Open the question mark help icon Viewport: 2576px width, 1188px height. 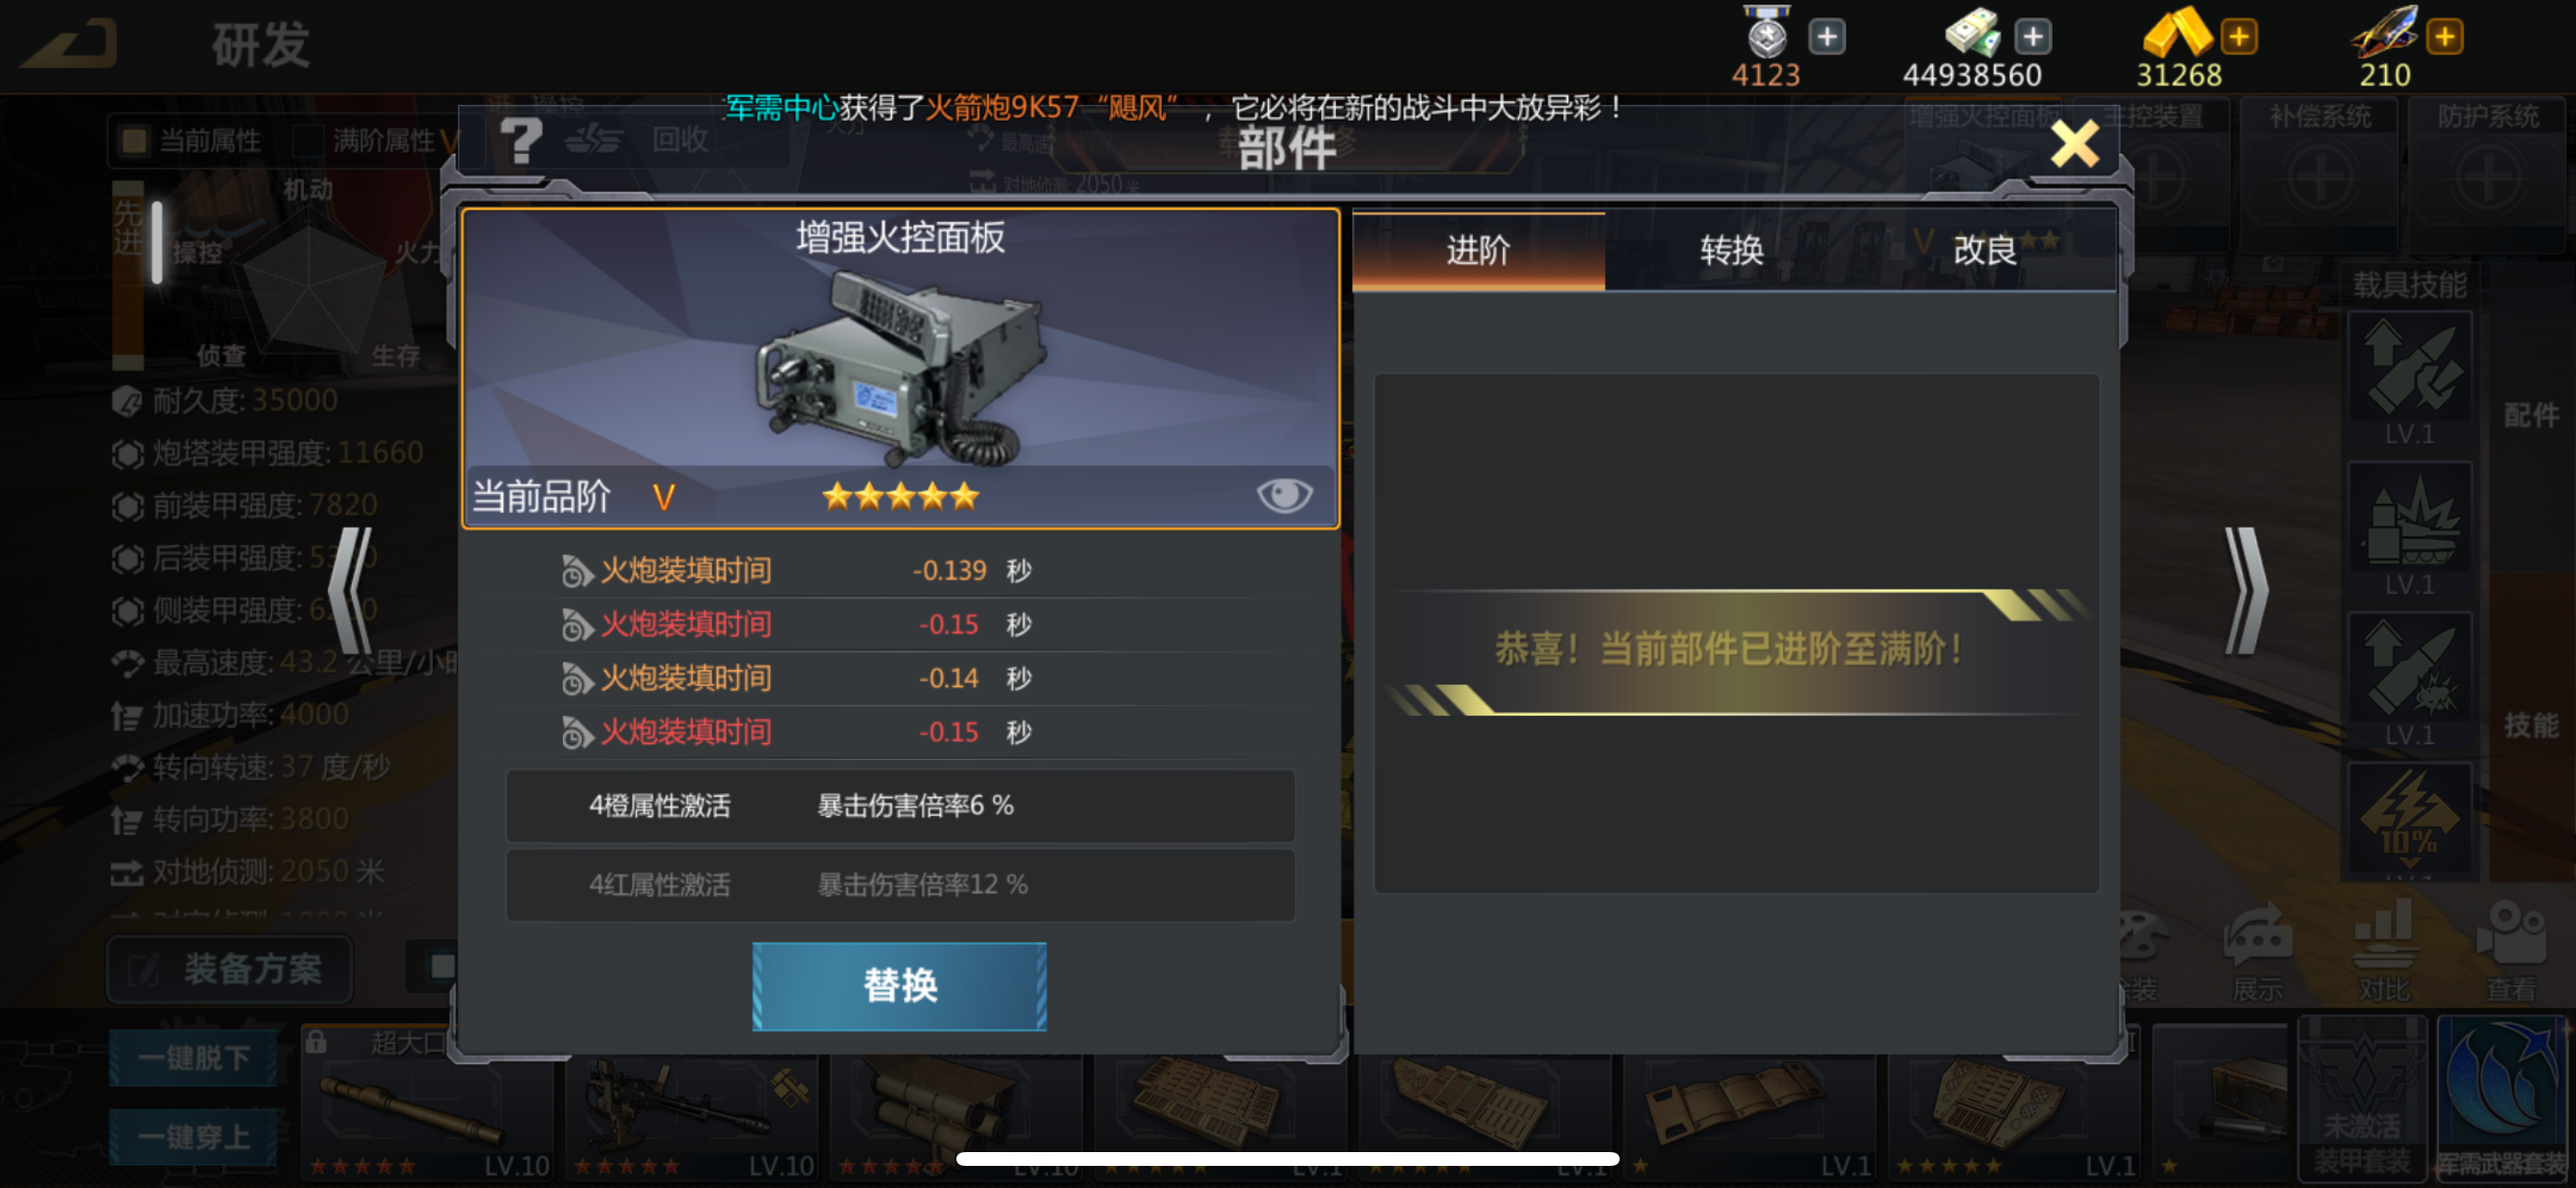click(x=521, y=140)
